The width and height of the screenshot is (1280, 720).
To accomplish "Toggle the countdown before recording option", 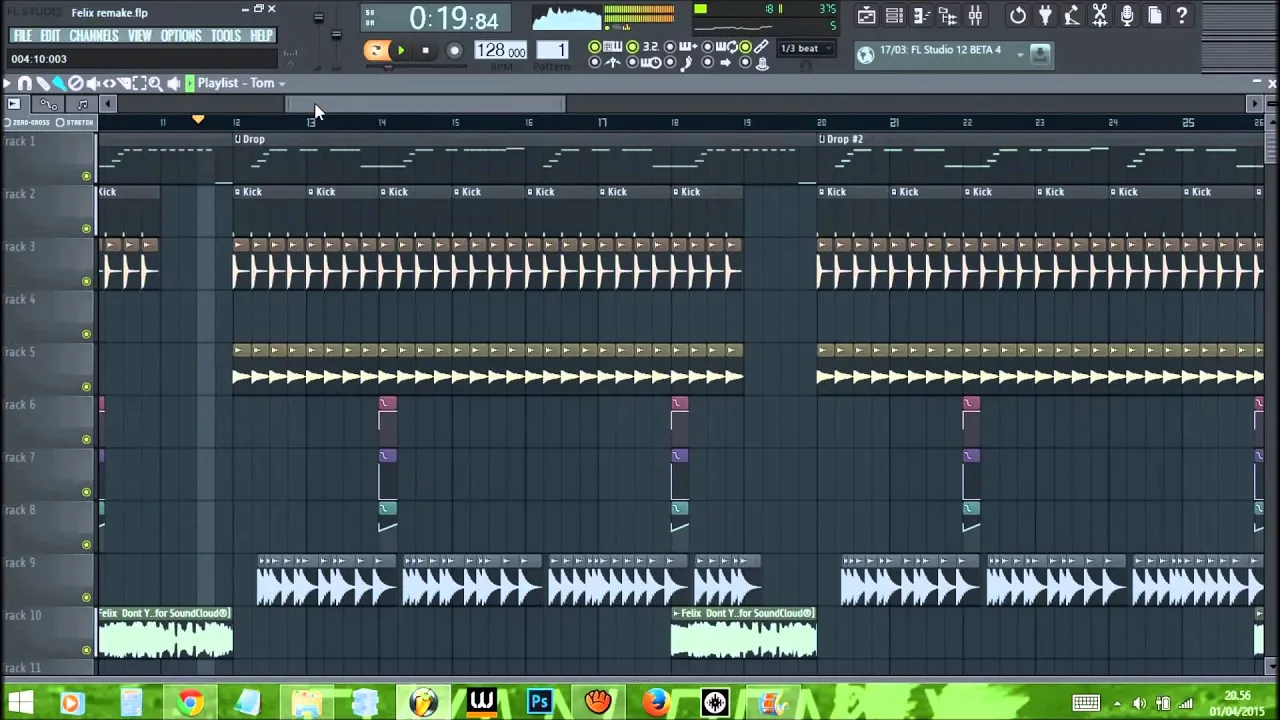I will point(642,46).
